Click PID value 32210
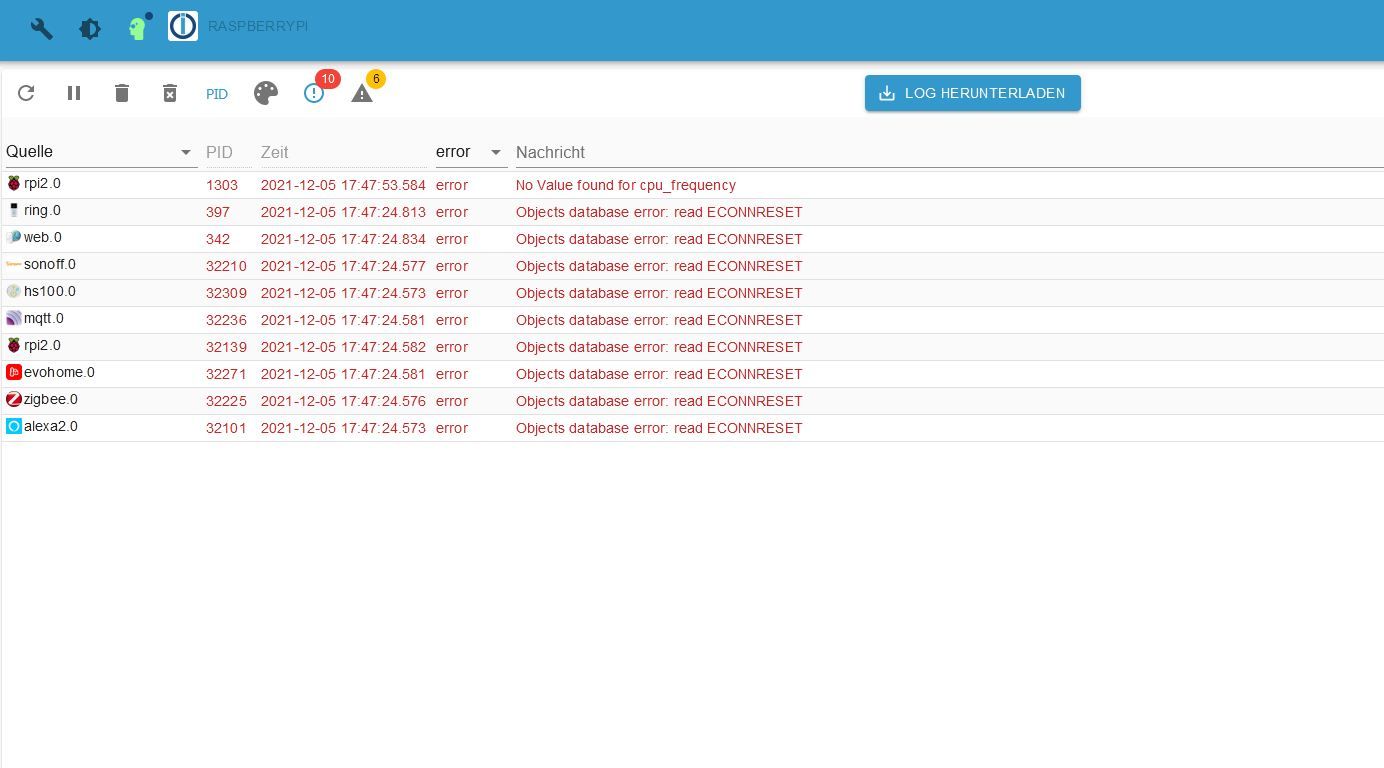 tap(226, 266)
